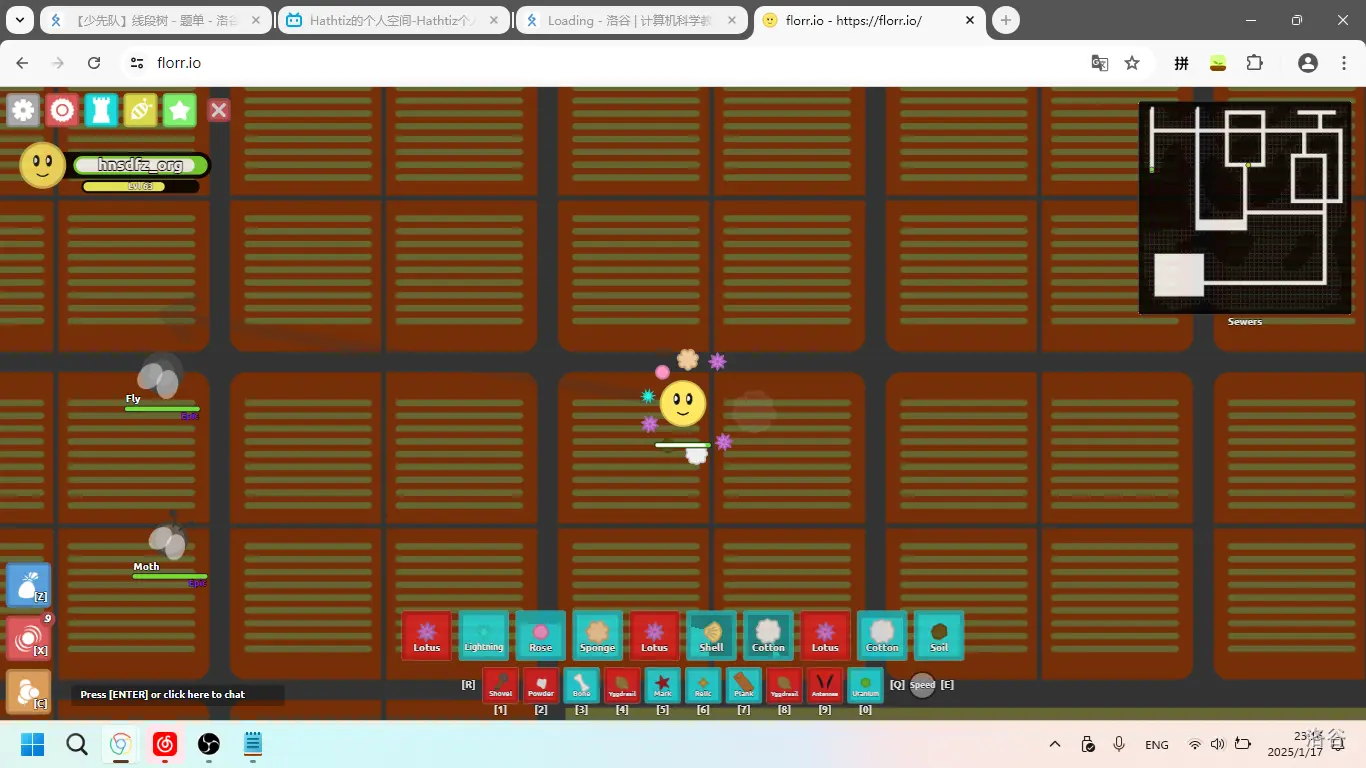Click the Sponge petal in loadout
The image size is (1366, 768).
point(598,636)
